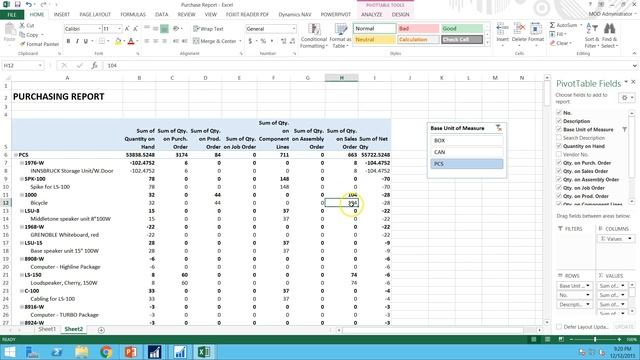Uncheck the Description field checkbox
This screenshot has width=640, height=360.
559,121
